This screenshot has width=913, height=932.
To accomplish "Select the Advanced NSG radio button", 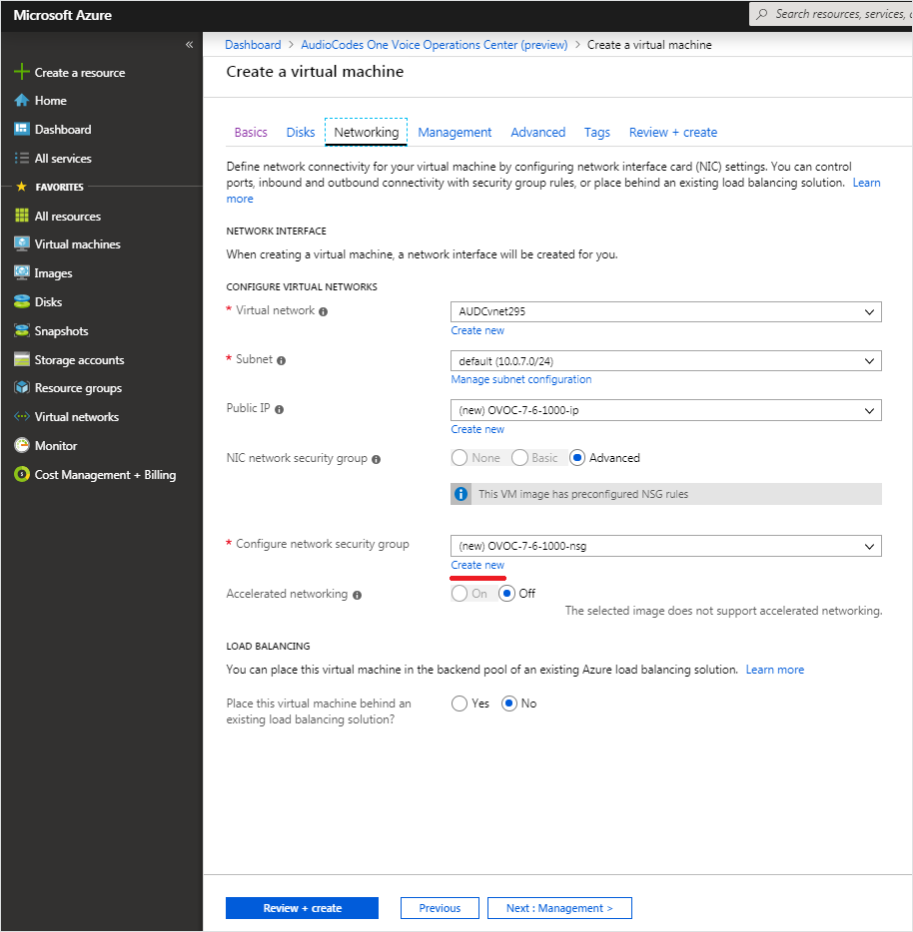I will [576, 457].
